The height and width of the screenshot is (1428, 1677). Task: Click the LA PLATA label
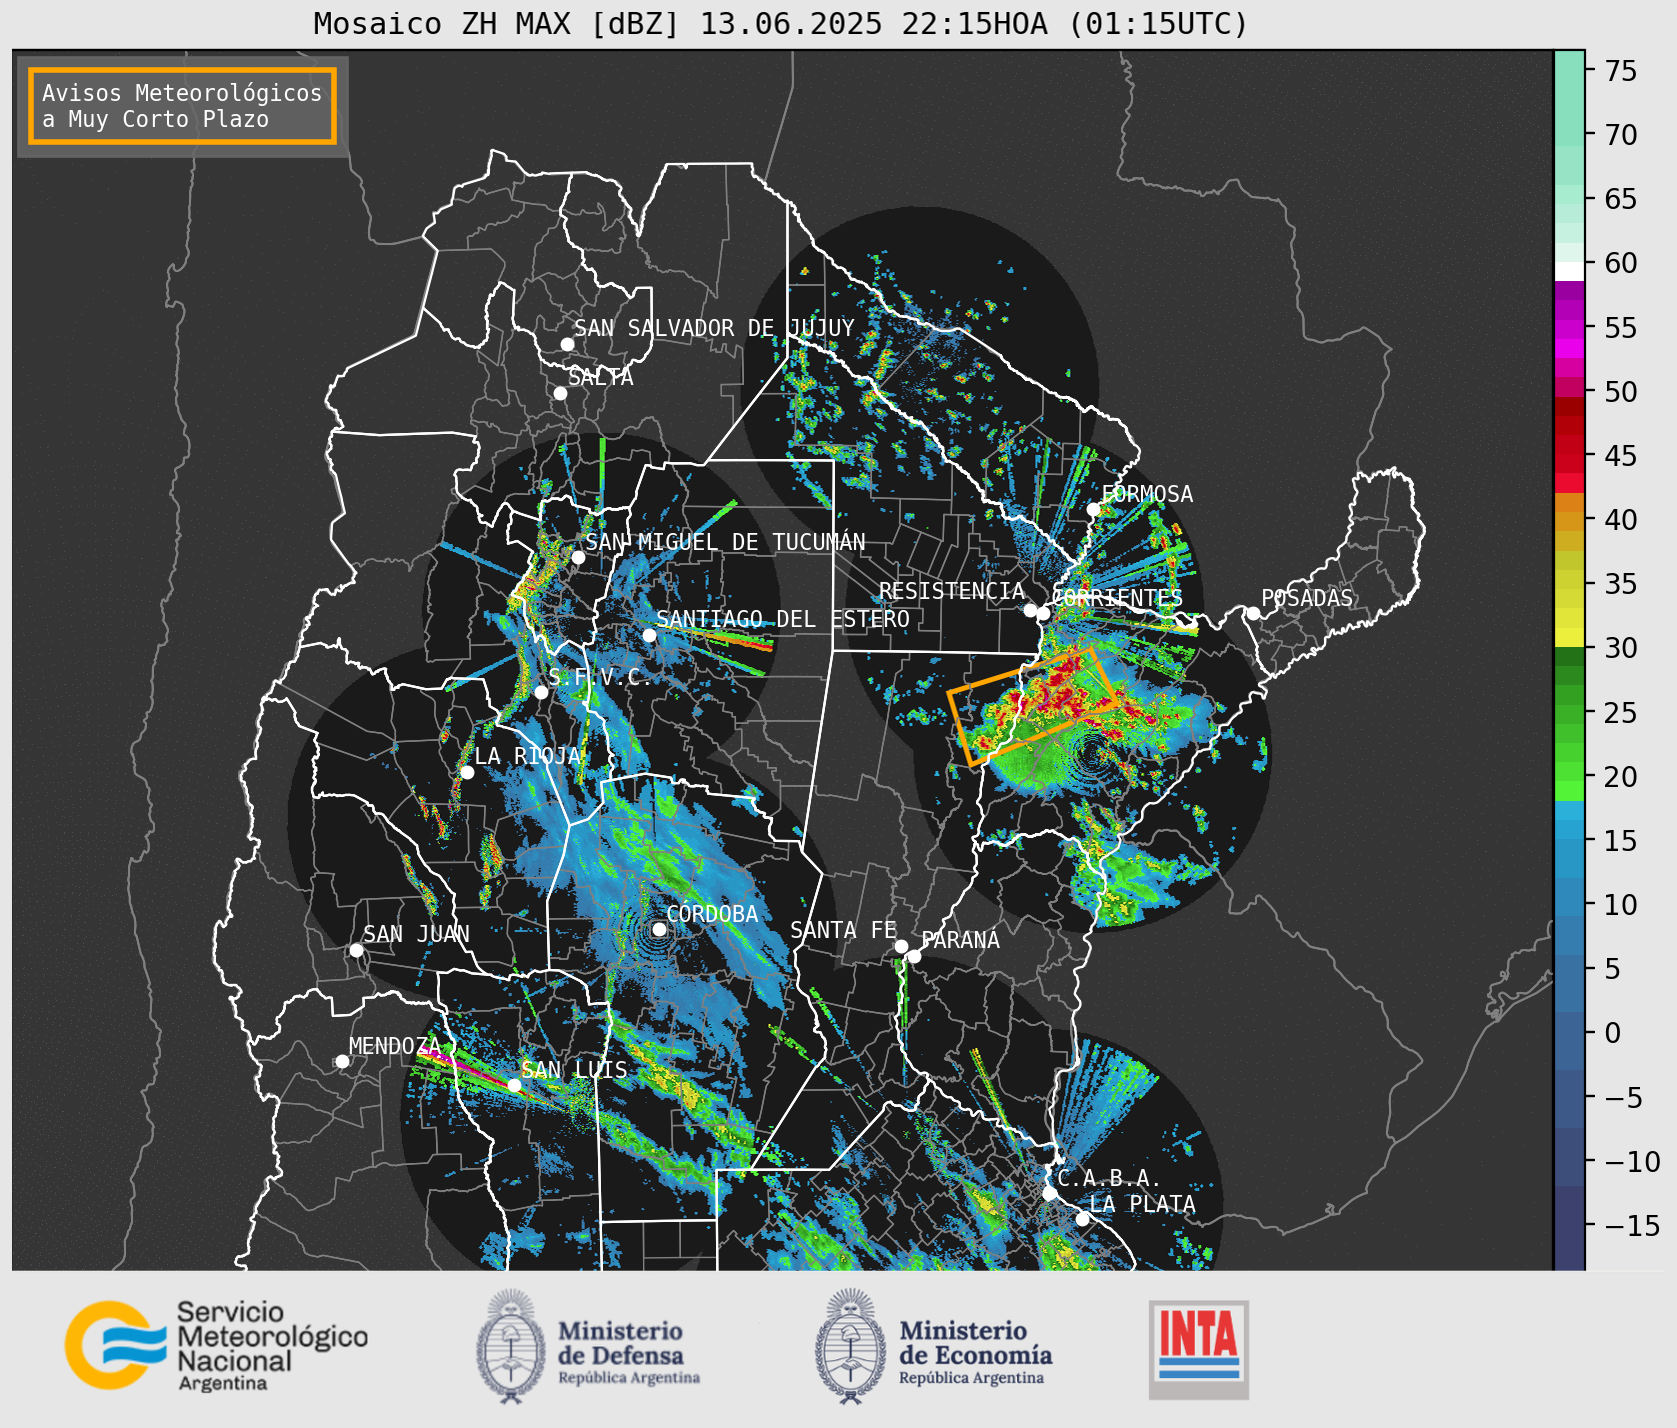(x=1142, y=1203)
